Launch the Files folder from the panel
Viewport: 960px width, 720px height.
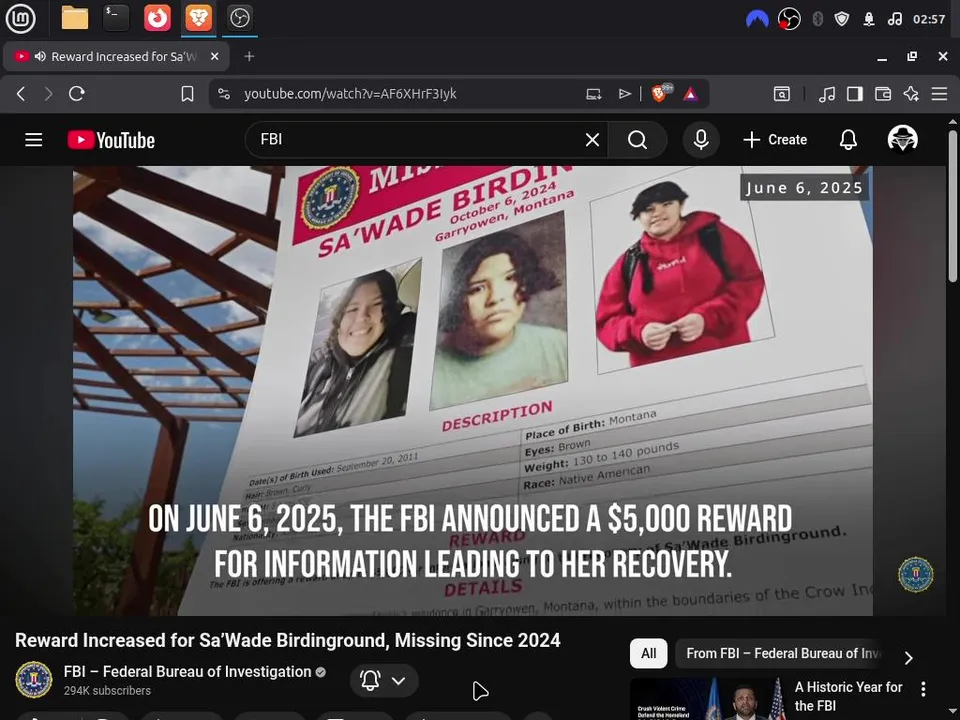[x=75, y=18]
